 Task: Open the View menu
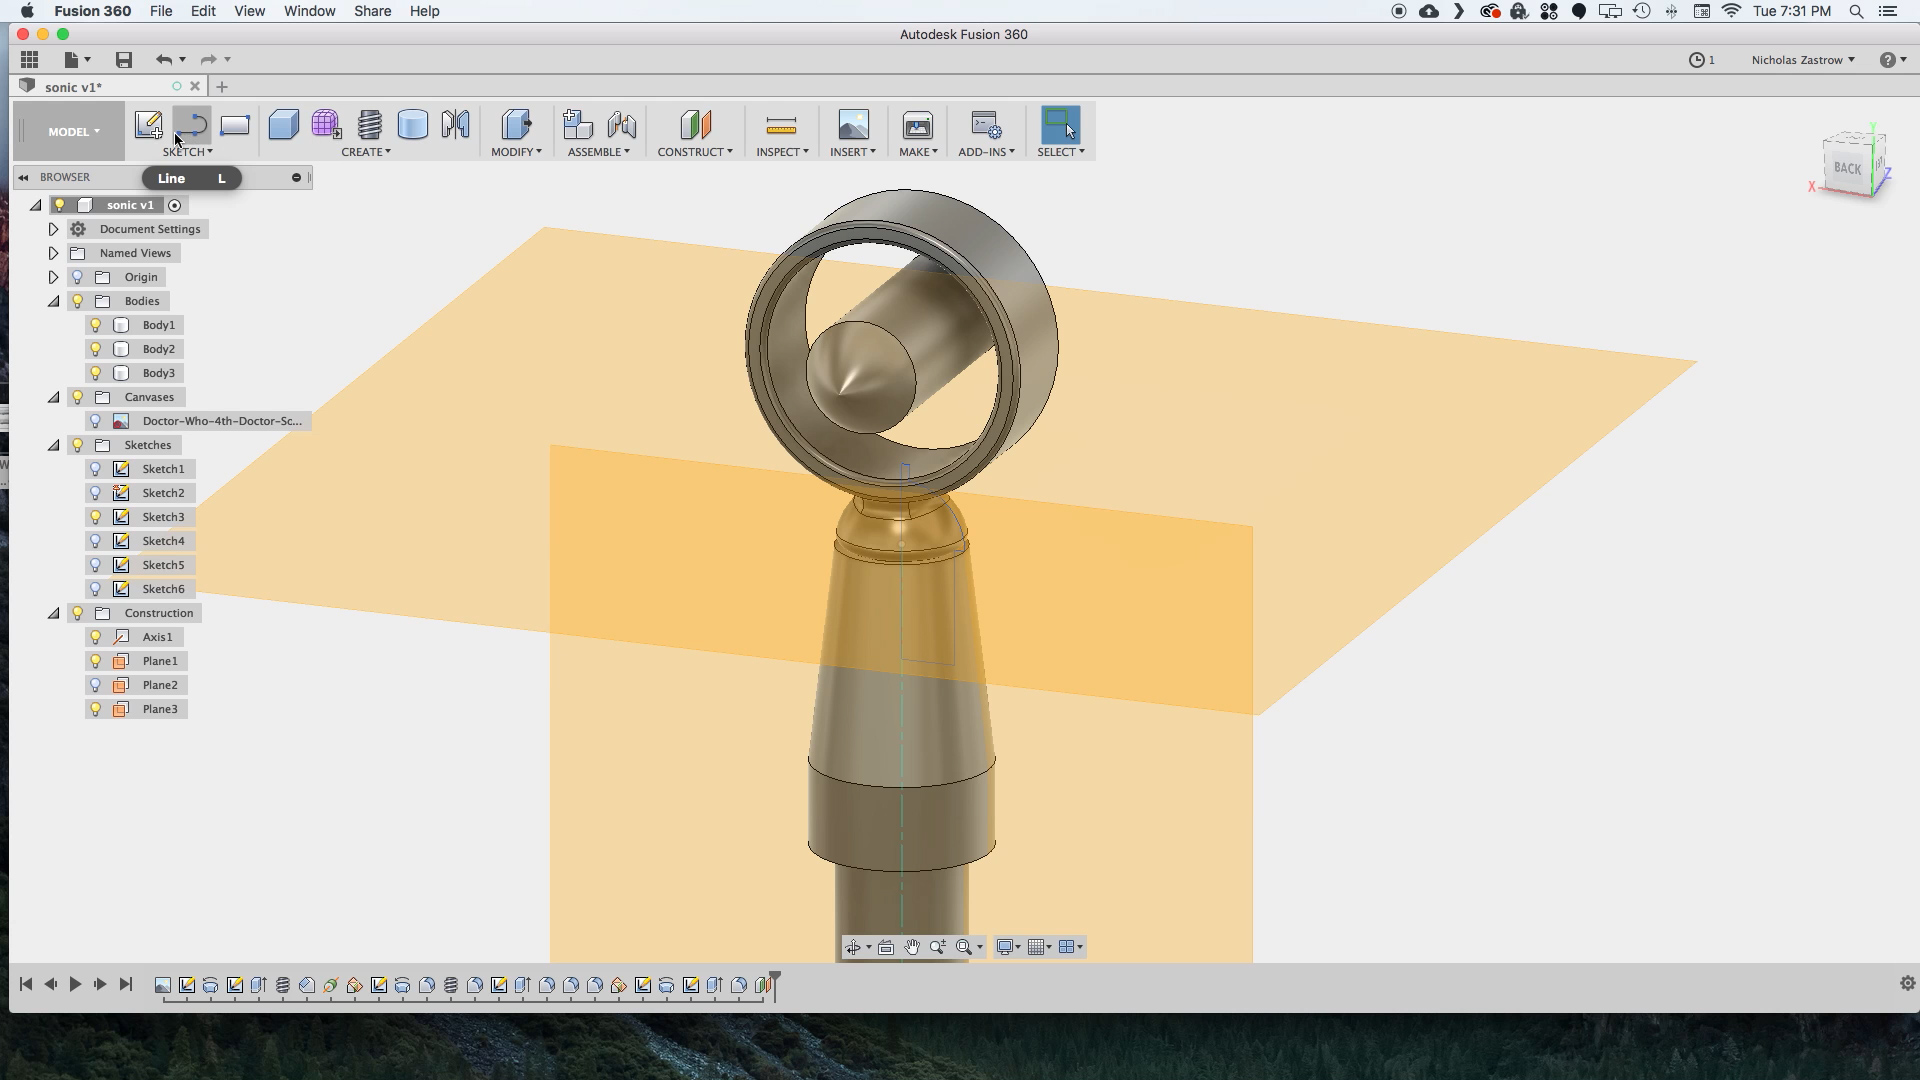pyautogui.click(x=249, y=11)
